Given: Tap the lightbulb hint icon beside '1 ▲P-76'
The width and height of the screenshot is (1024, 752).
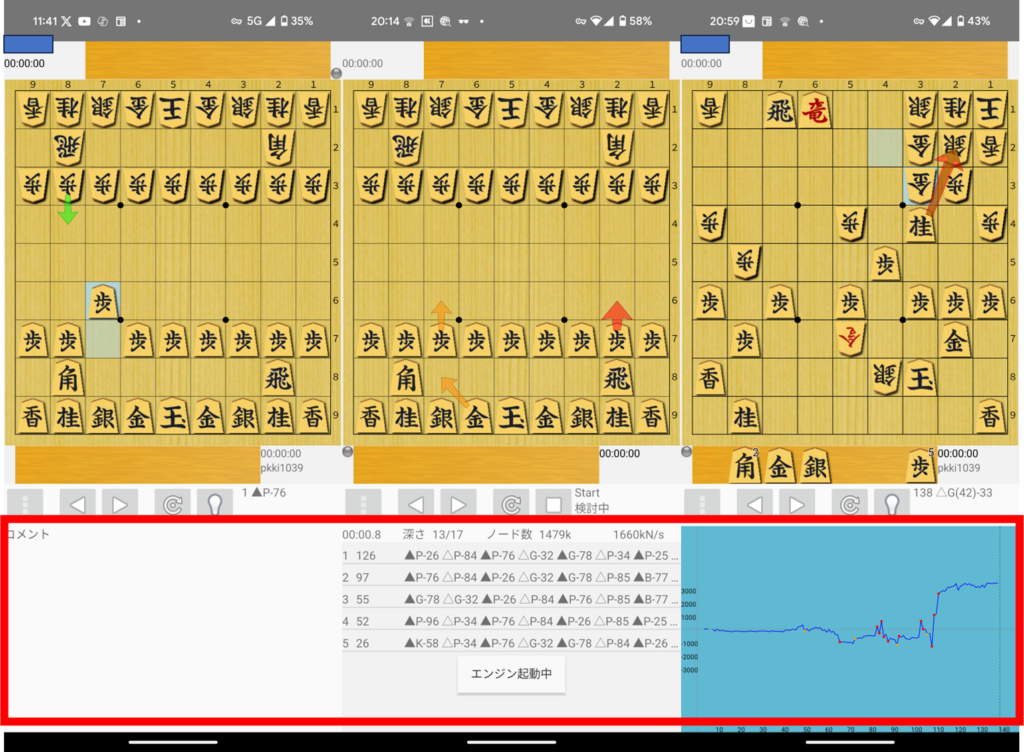Looking at the screenshot, I should (x=216, y=504).
